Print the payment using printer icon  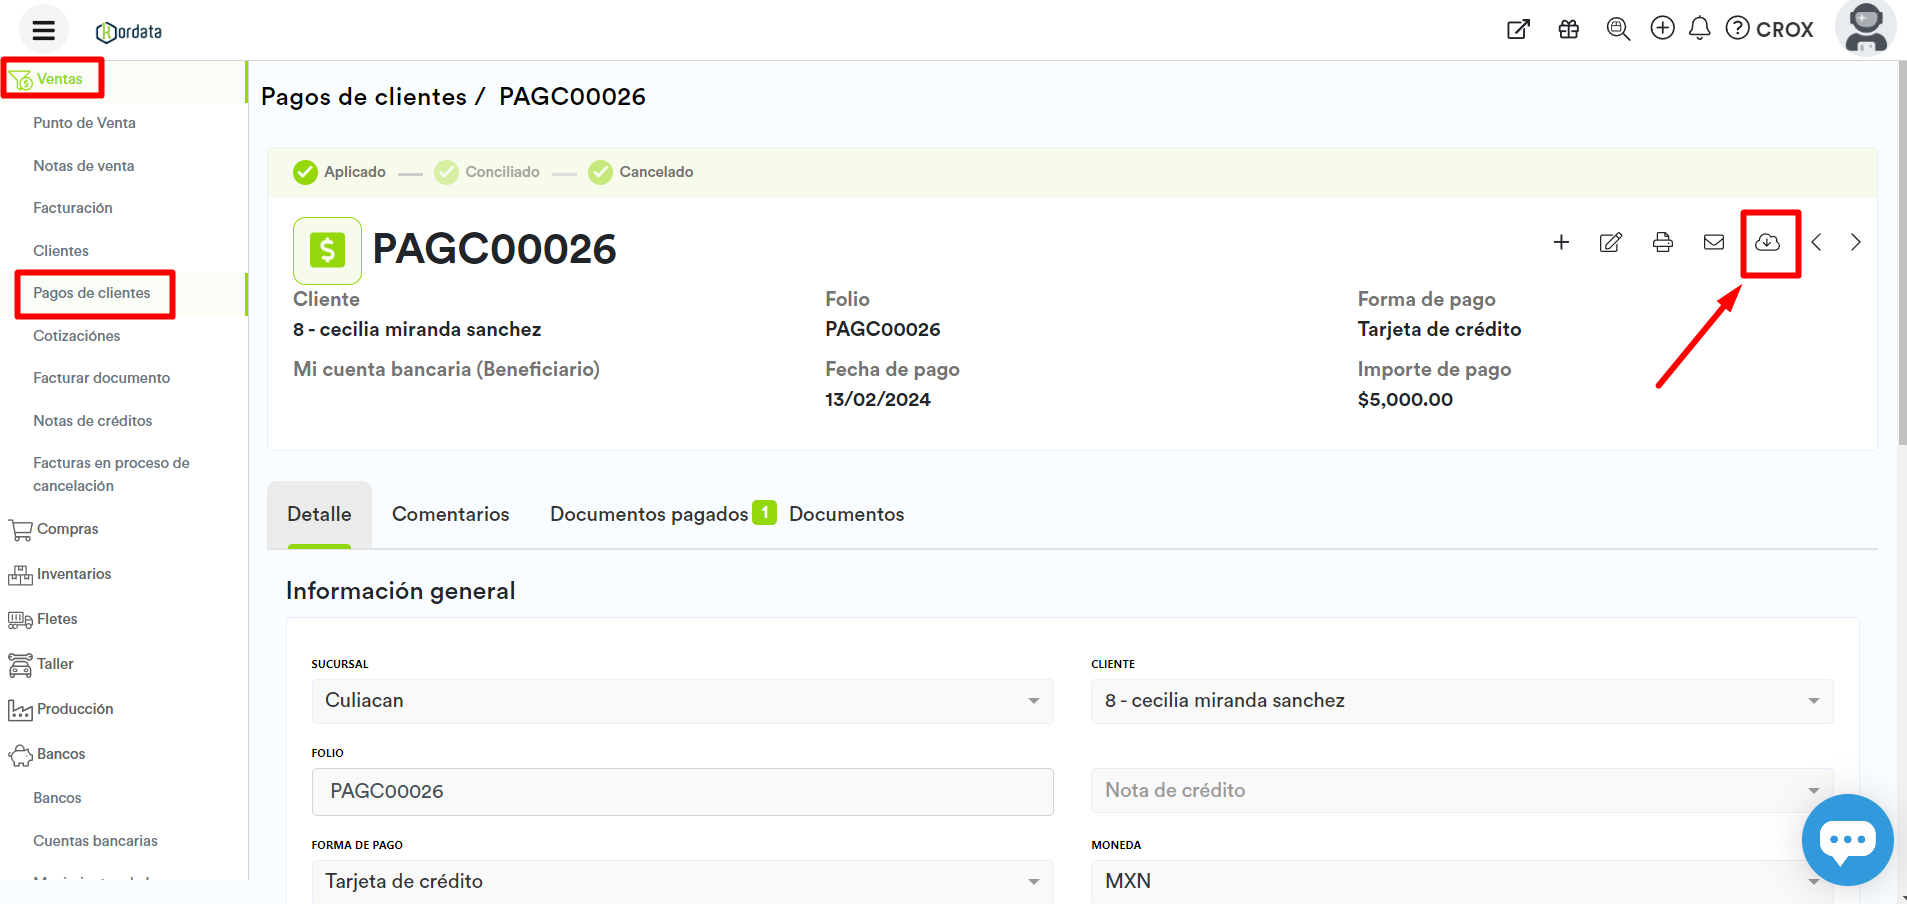(1662, 243)
